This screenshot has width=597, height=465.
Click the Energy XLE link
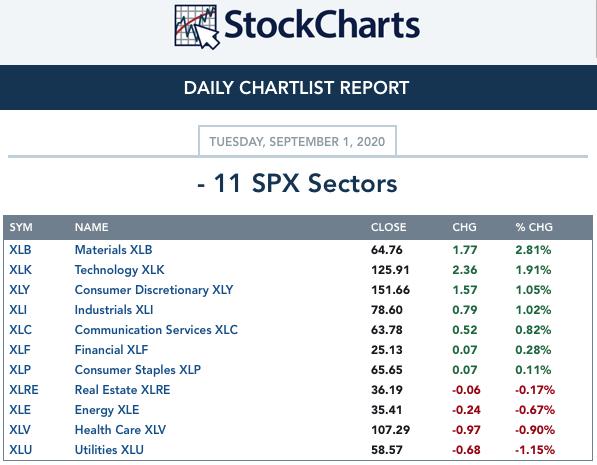[x=107, y=410]
